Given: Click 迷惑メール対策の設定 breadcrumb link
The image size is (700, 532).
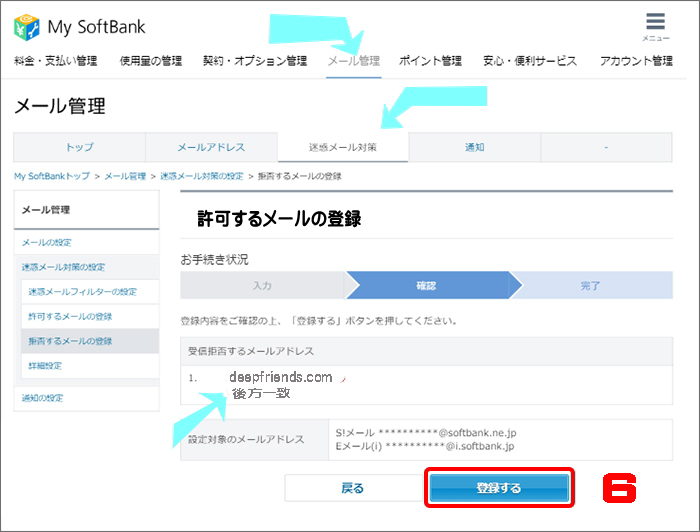Looking at the screenshot, I should tap(202, 176).
